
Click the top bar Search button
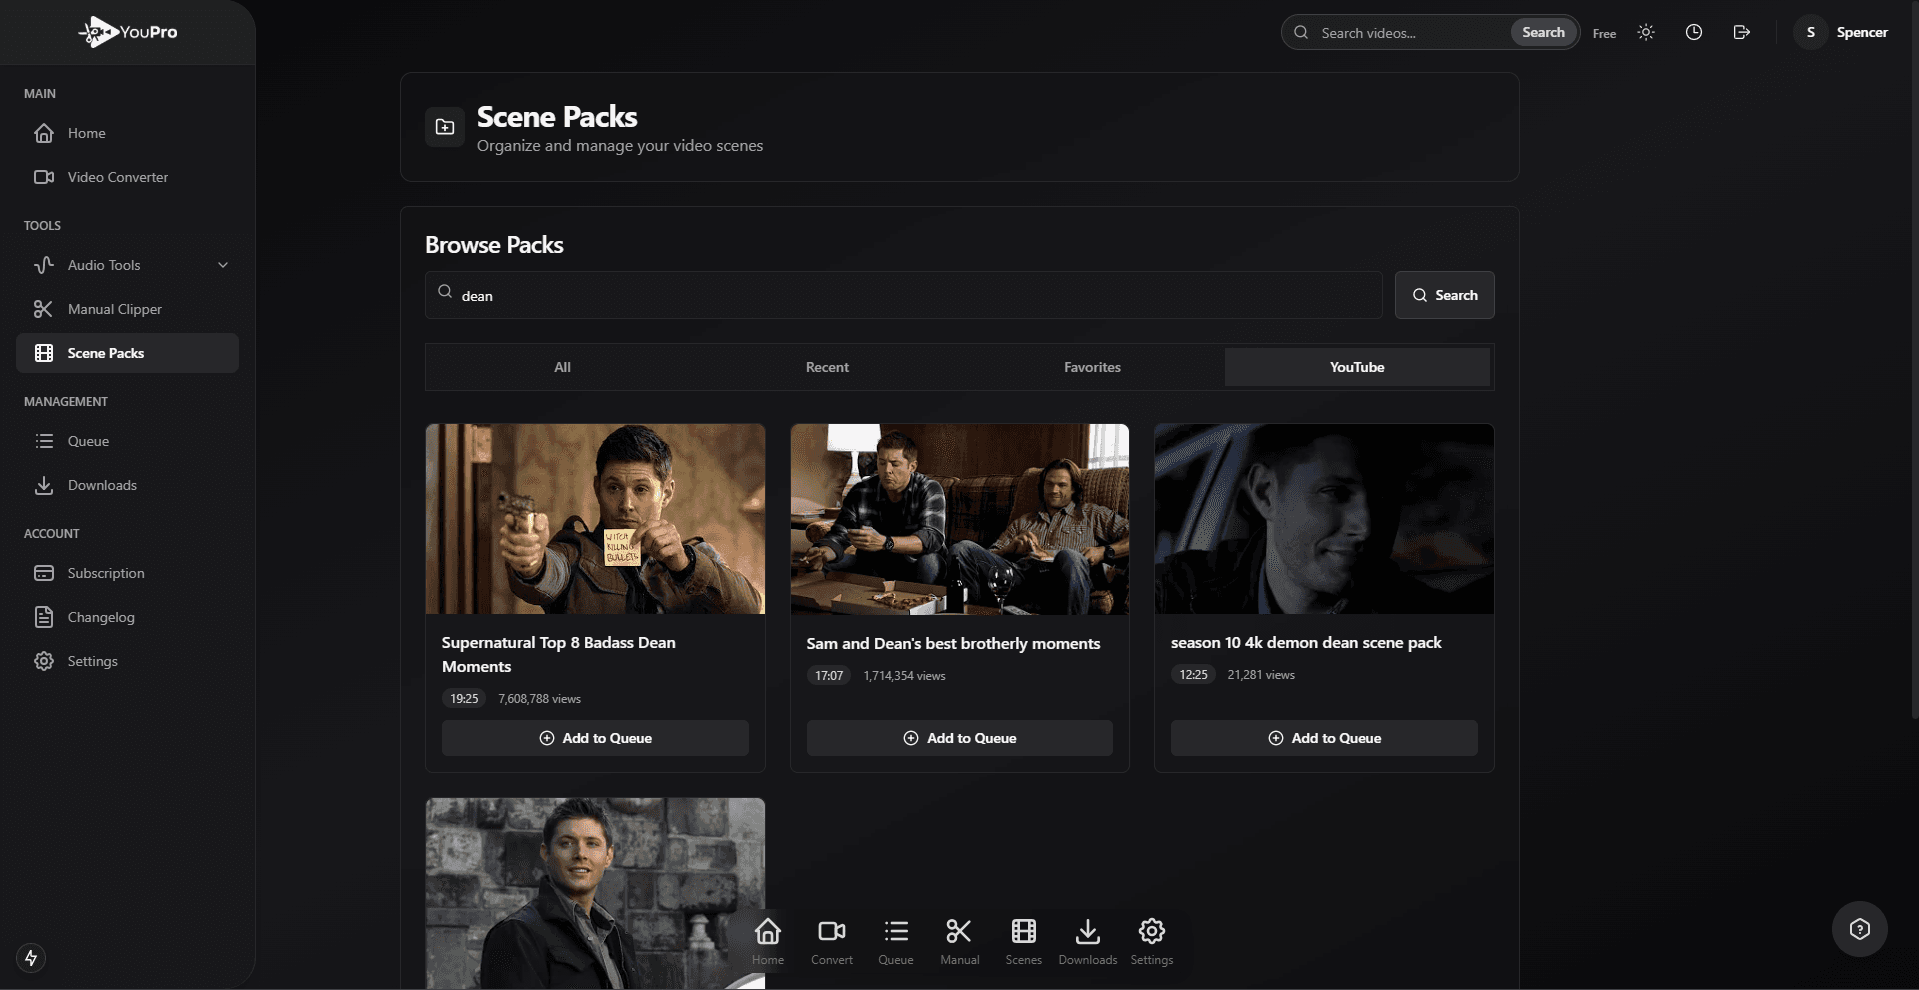point(1543,32)
